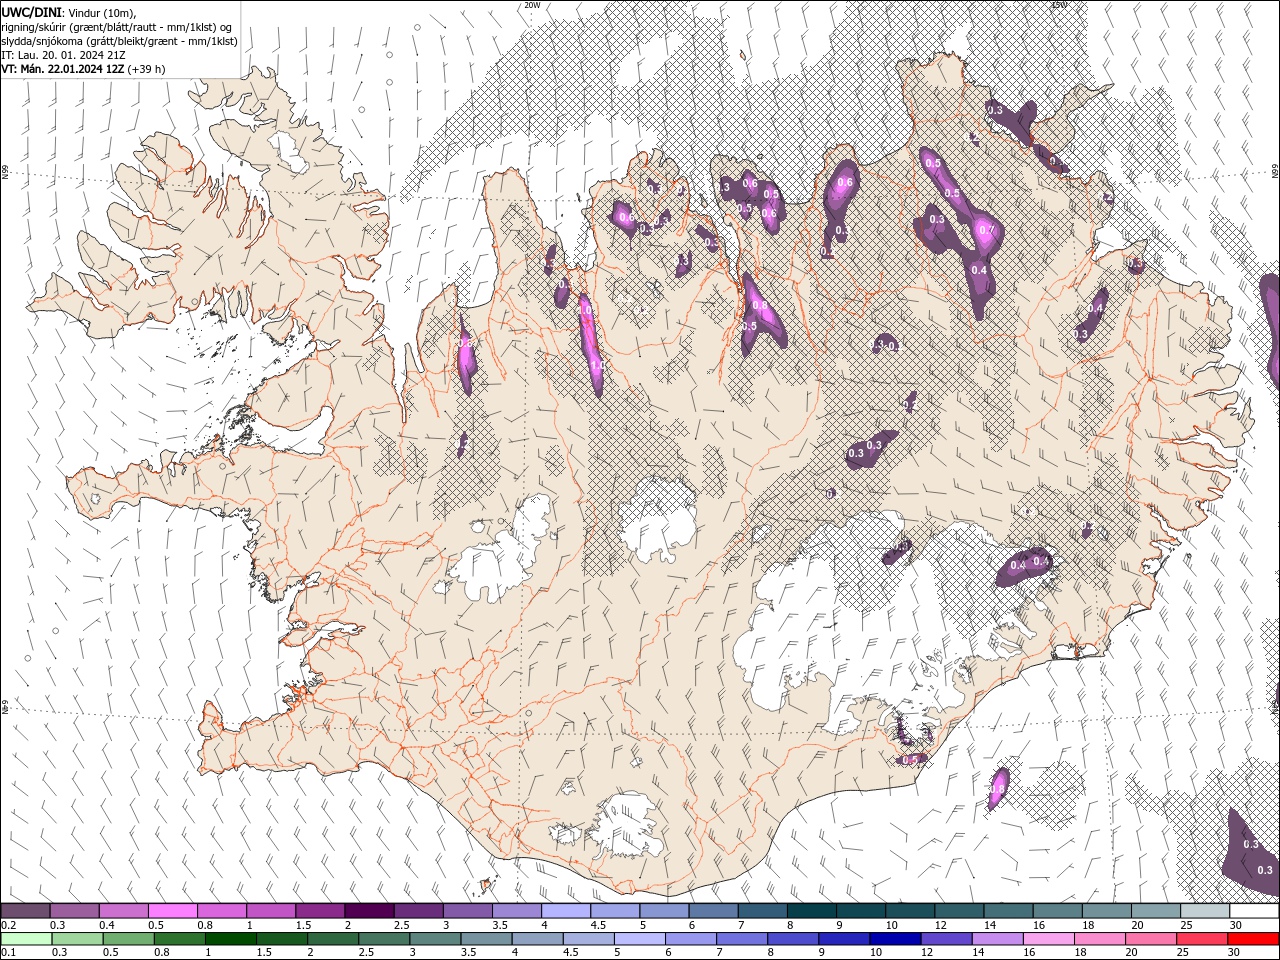Select the 8 swatch in the upper snow legend
Screen dimensions: 1280x960
[x=811, y=911]
